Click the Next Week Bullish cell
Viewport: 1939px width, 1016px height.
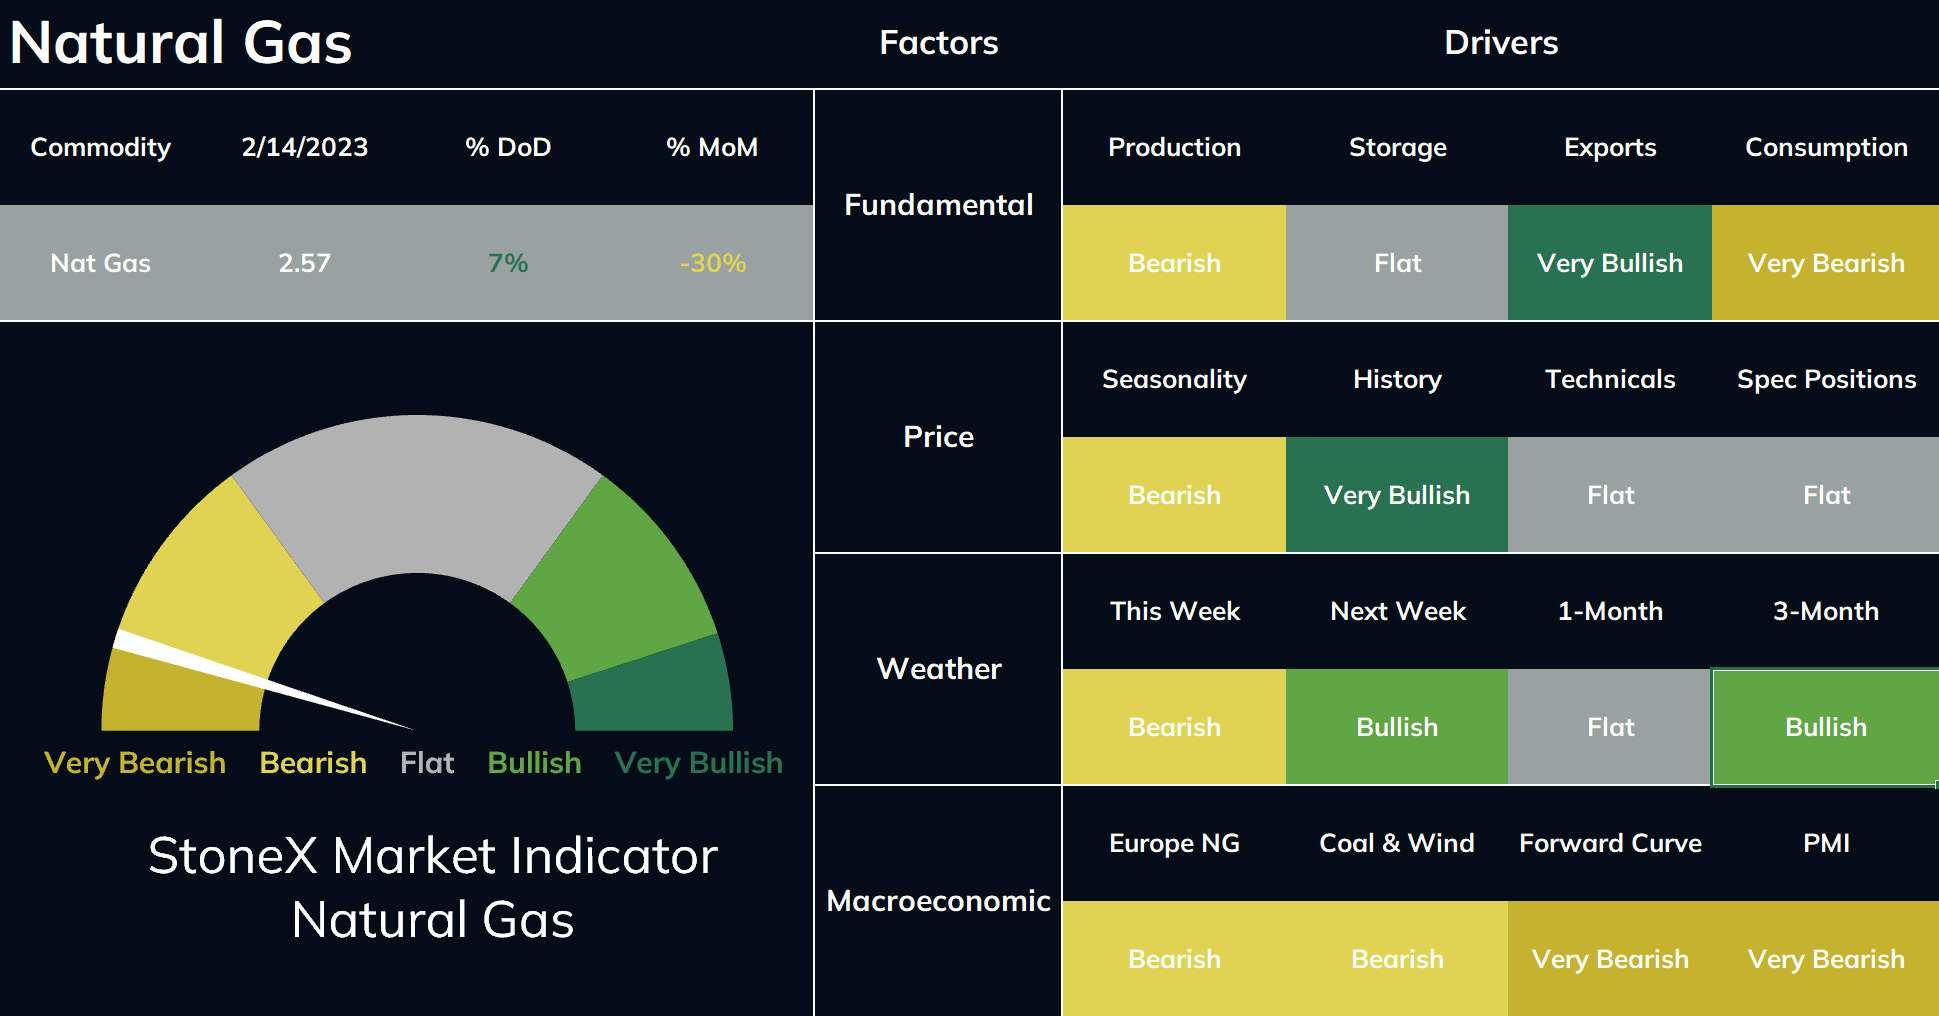click(1397, 727)
